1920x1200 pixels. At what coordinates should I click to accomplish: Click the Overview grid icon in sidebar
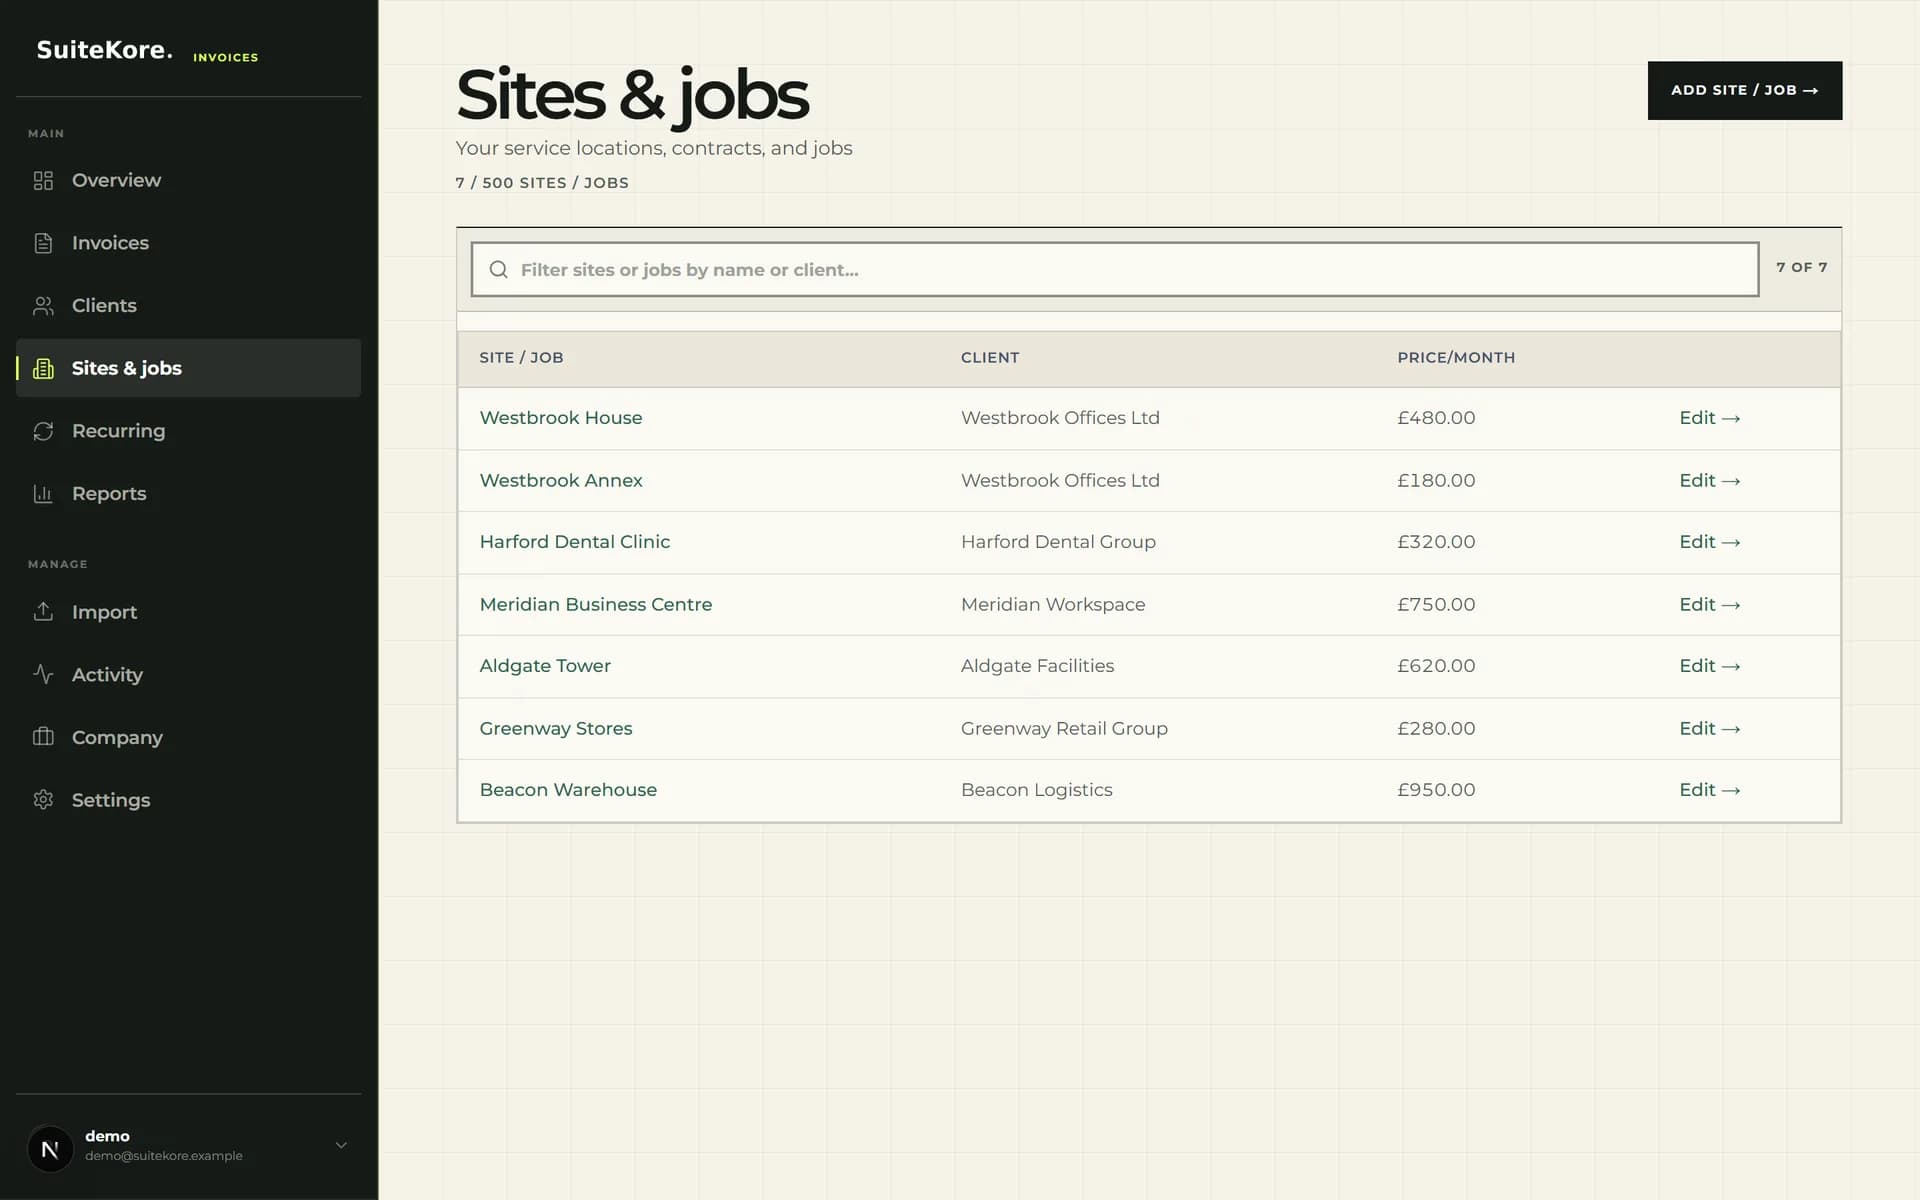[x=43, y=180]
